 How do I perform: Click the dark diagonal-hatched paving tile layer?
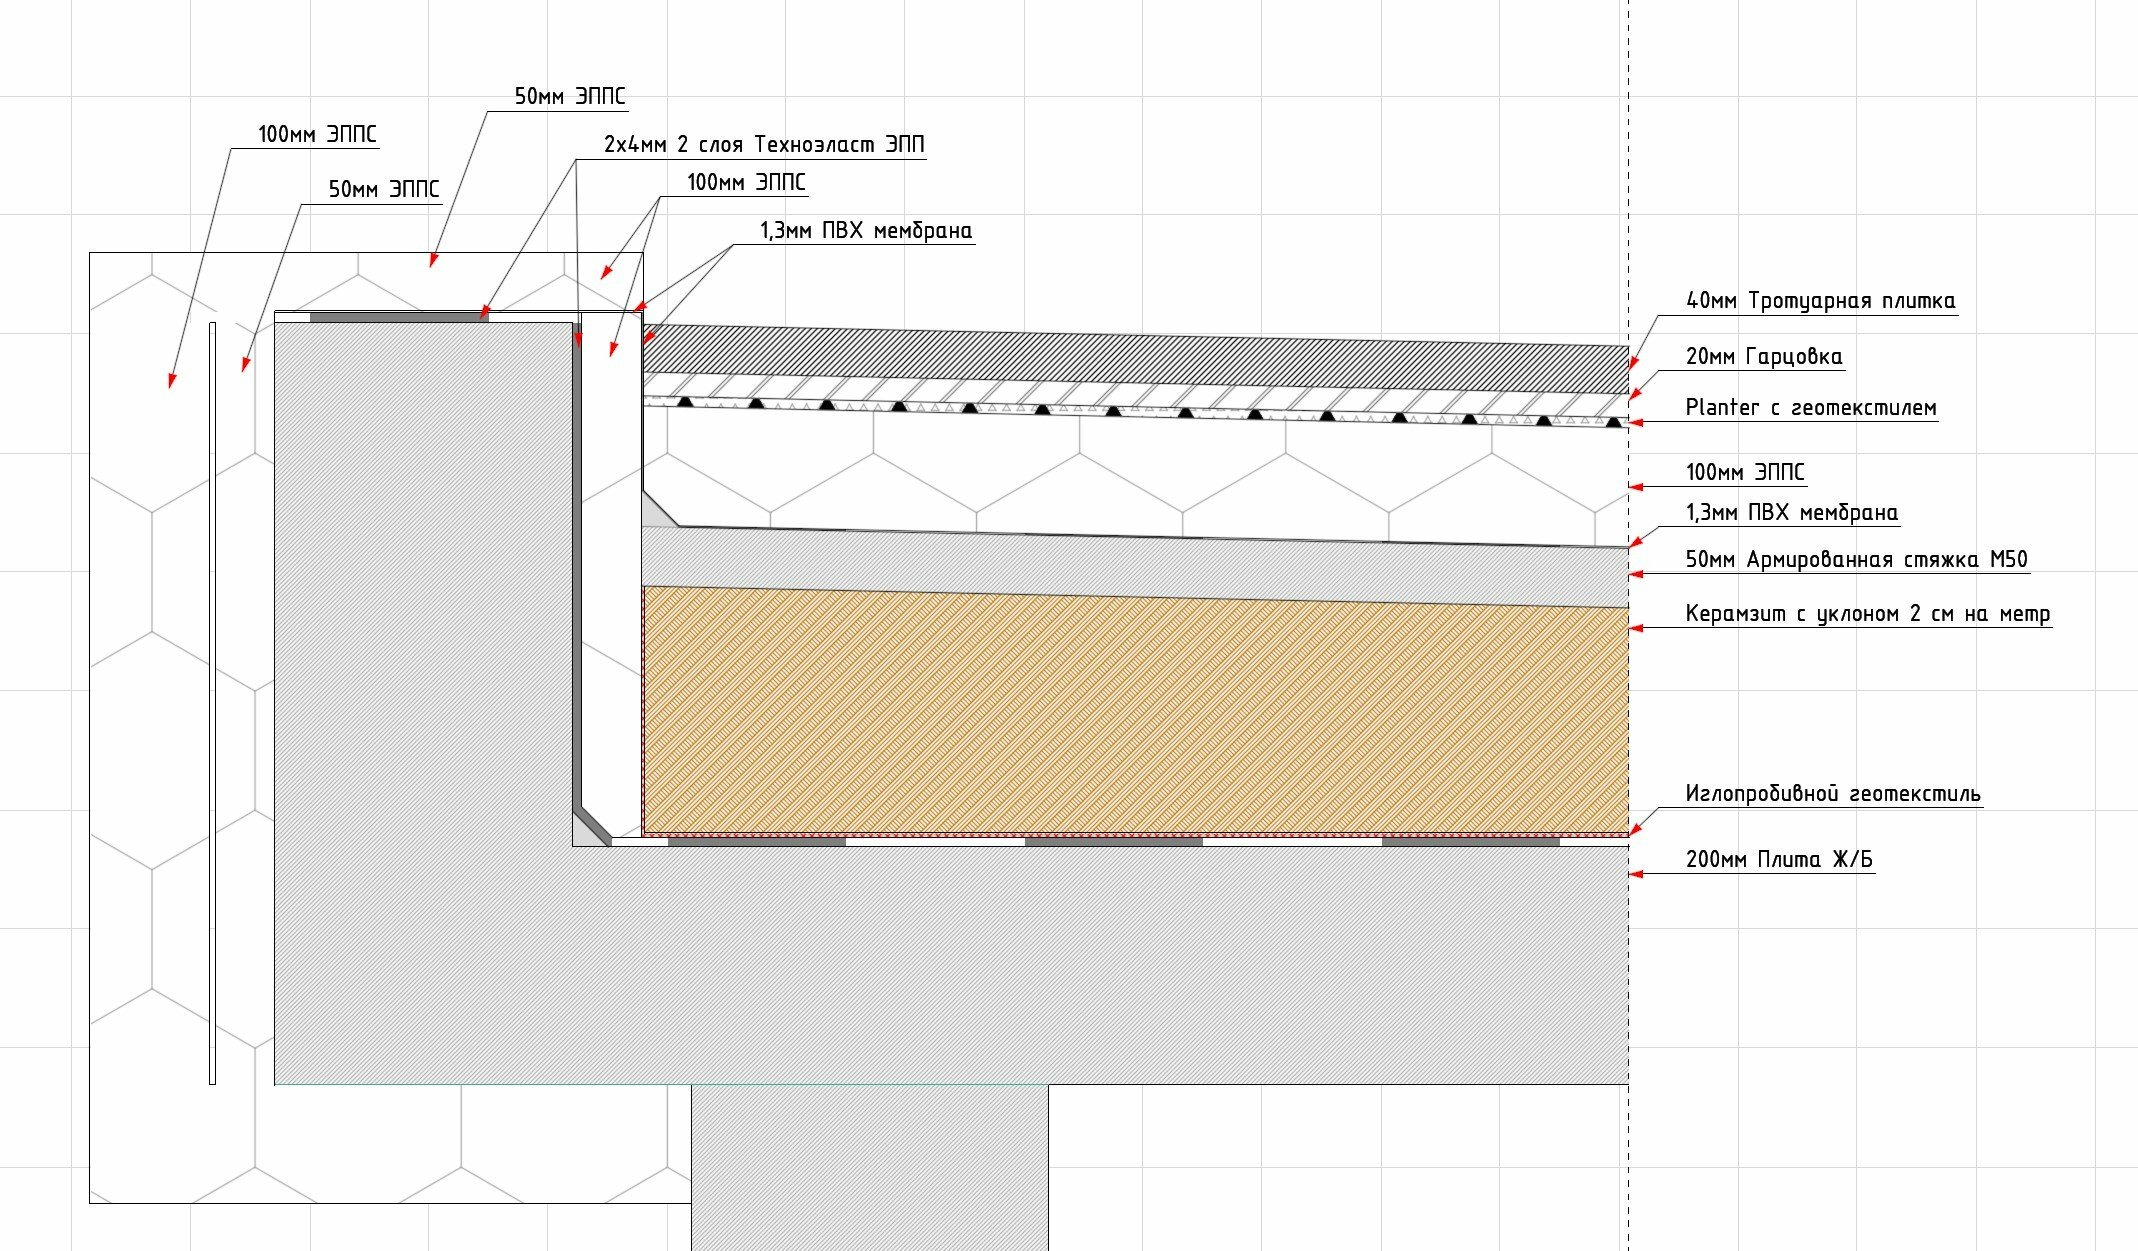point(1135,358)
